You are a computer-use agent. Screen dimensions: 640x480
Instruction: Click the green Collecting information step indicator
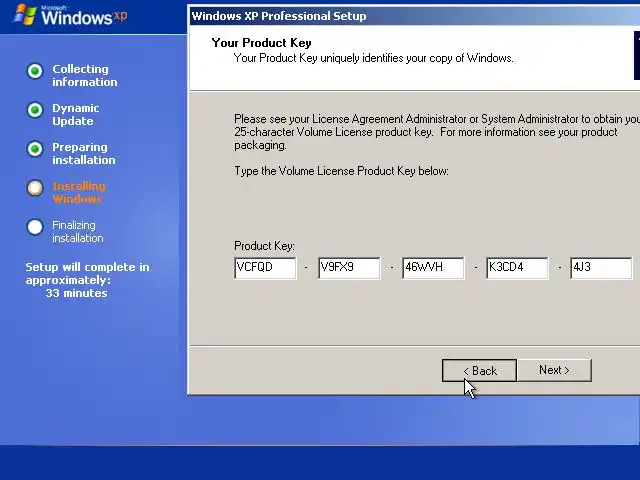click(x=35, y=71)
